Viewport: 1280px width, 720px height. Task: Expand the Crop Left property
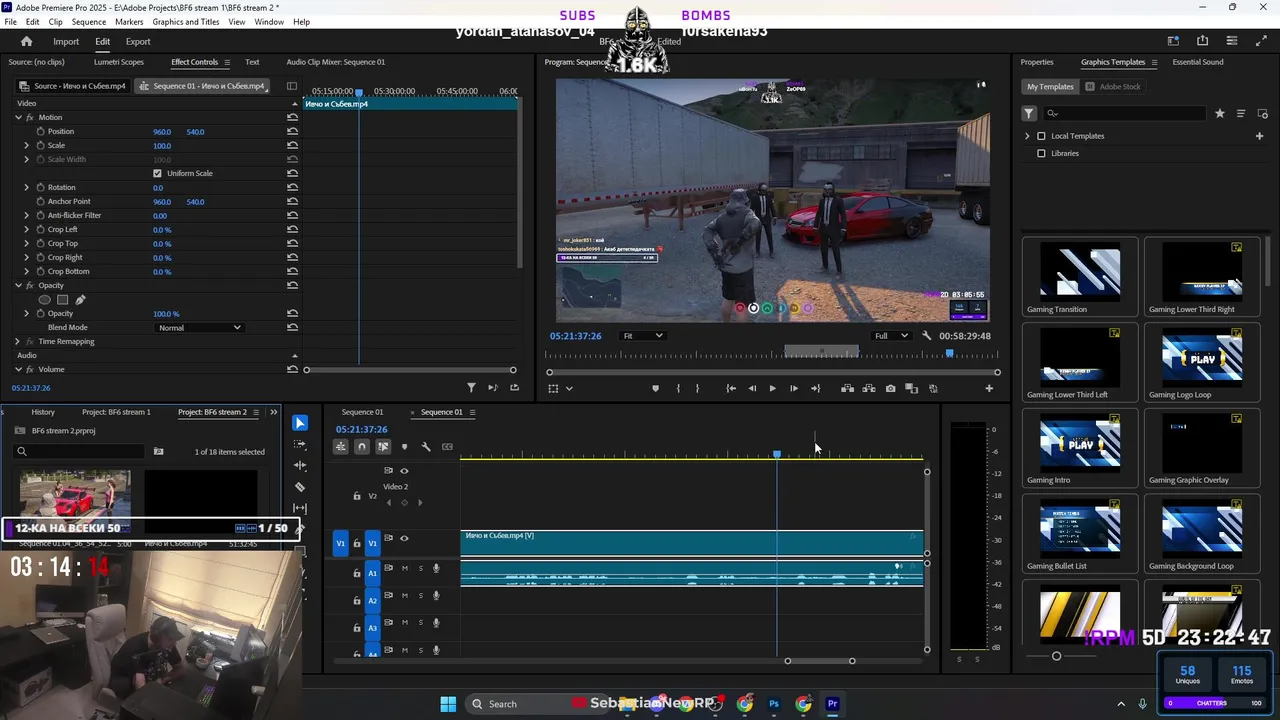(27, 229)
